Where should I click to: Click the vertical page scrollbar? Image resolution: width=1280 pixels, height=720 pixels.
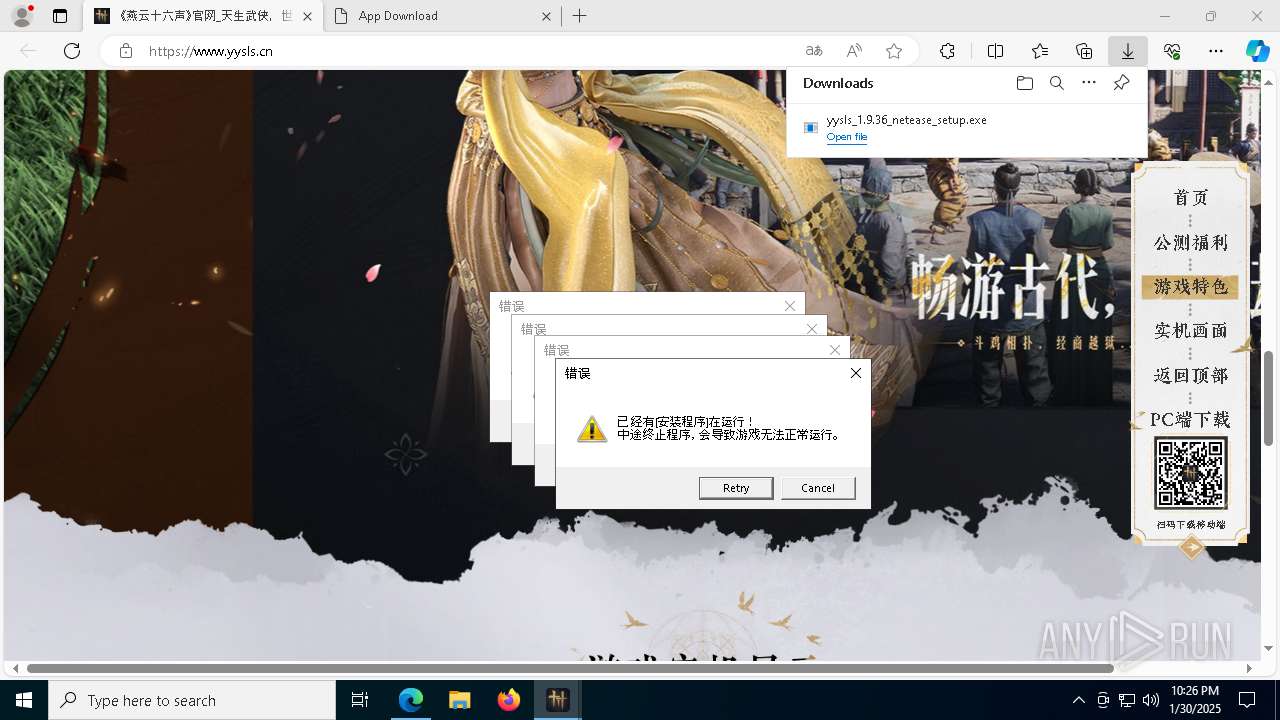[x=1269, y=398]
